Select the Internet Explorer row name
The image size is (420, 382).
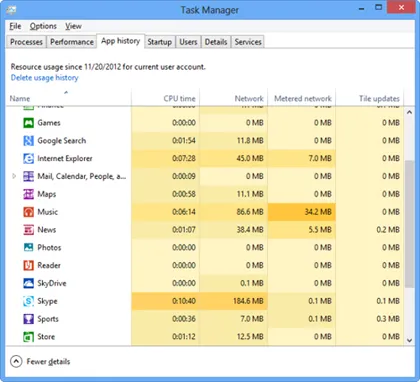pyautogui.click(x=65, y=159)
